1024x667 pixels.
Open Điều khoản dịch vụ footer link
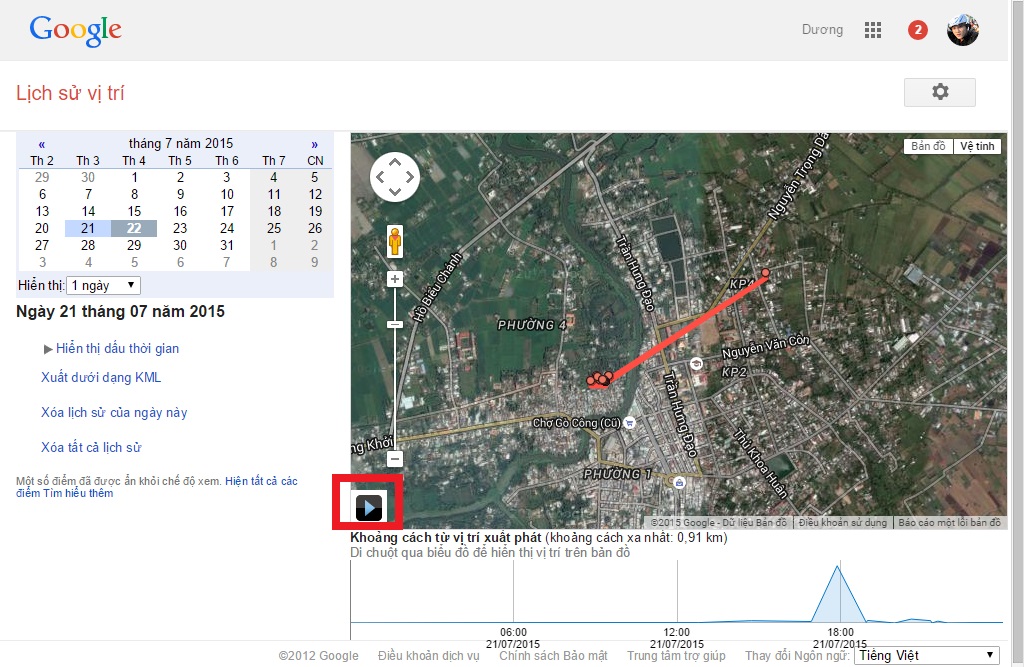tap(428, 656)
